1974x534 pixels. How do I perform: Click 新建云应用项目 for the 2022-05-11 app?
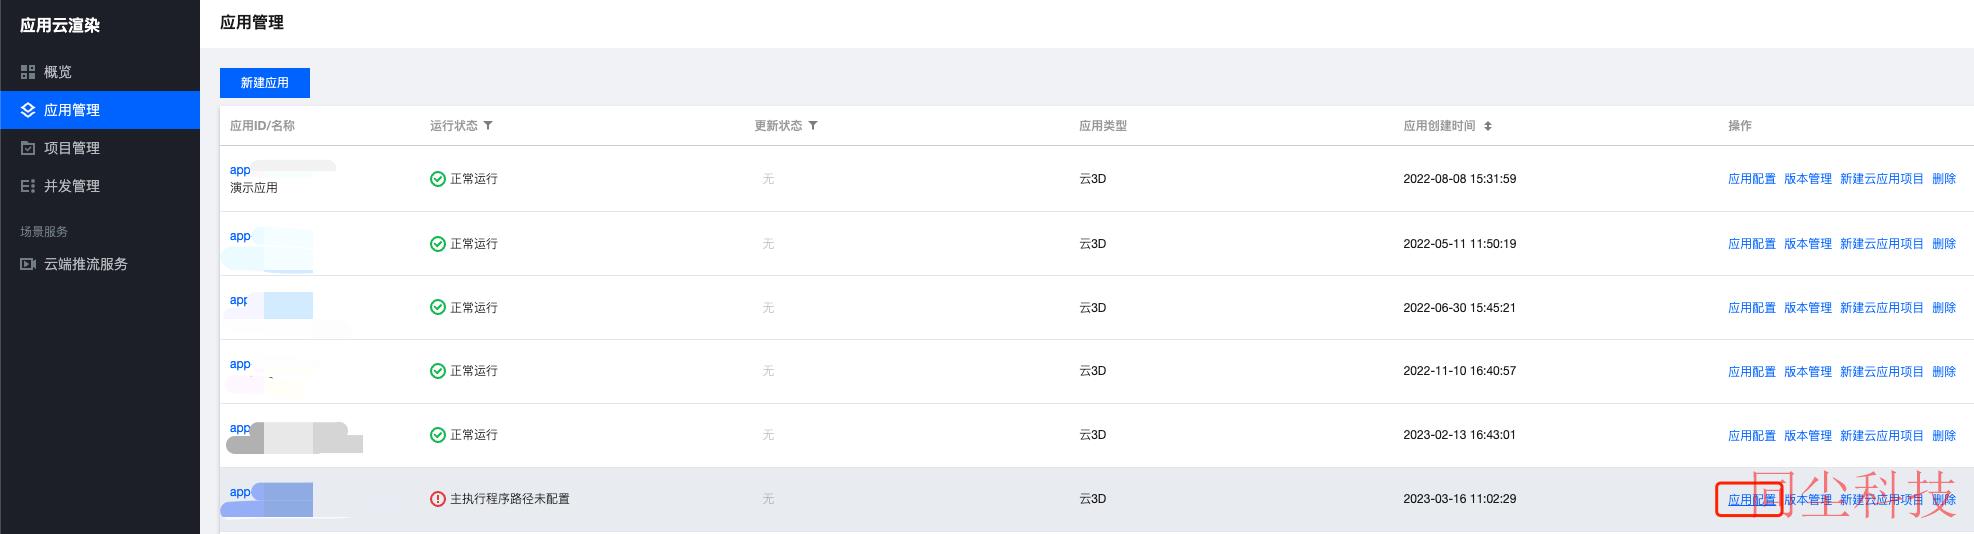1882,244
